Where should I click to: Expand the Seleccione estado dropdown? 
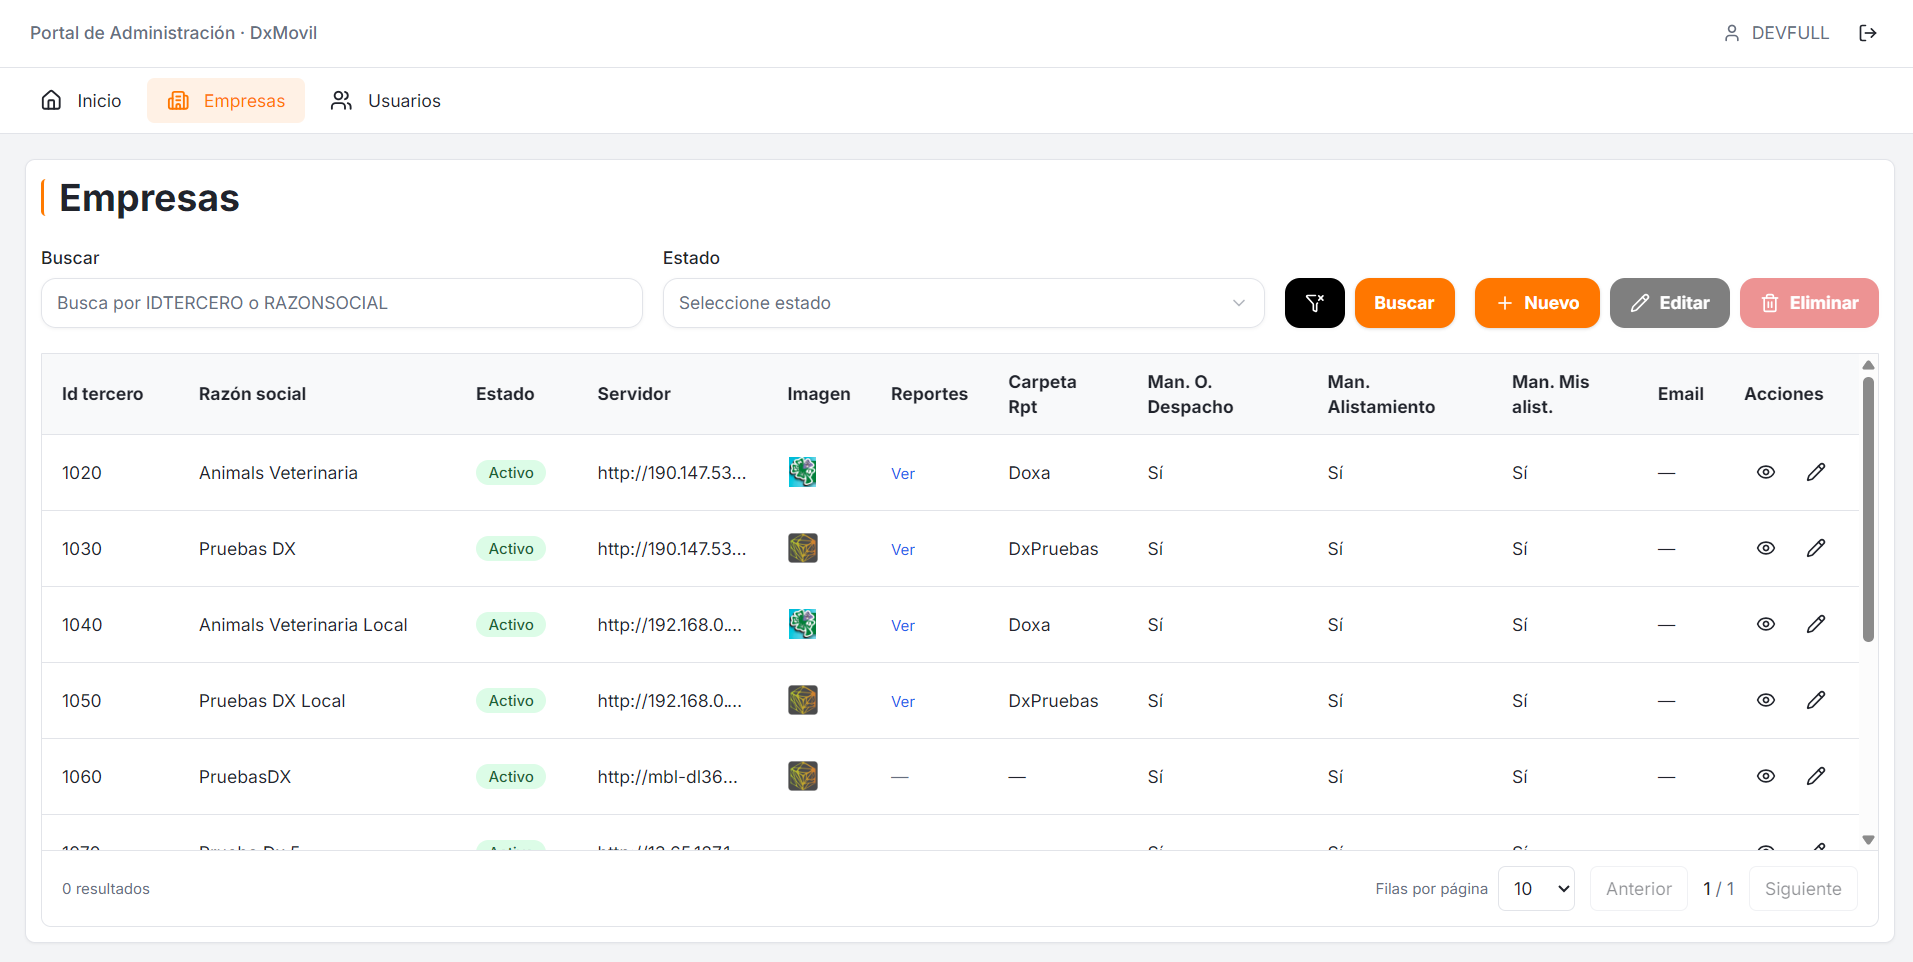[964, 303]
